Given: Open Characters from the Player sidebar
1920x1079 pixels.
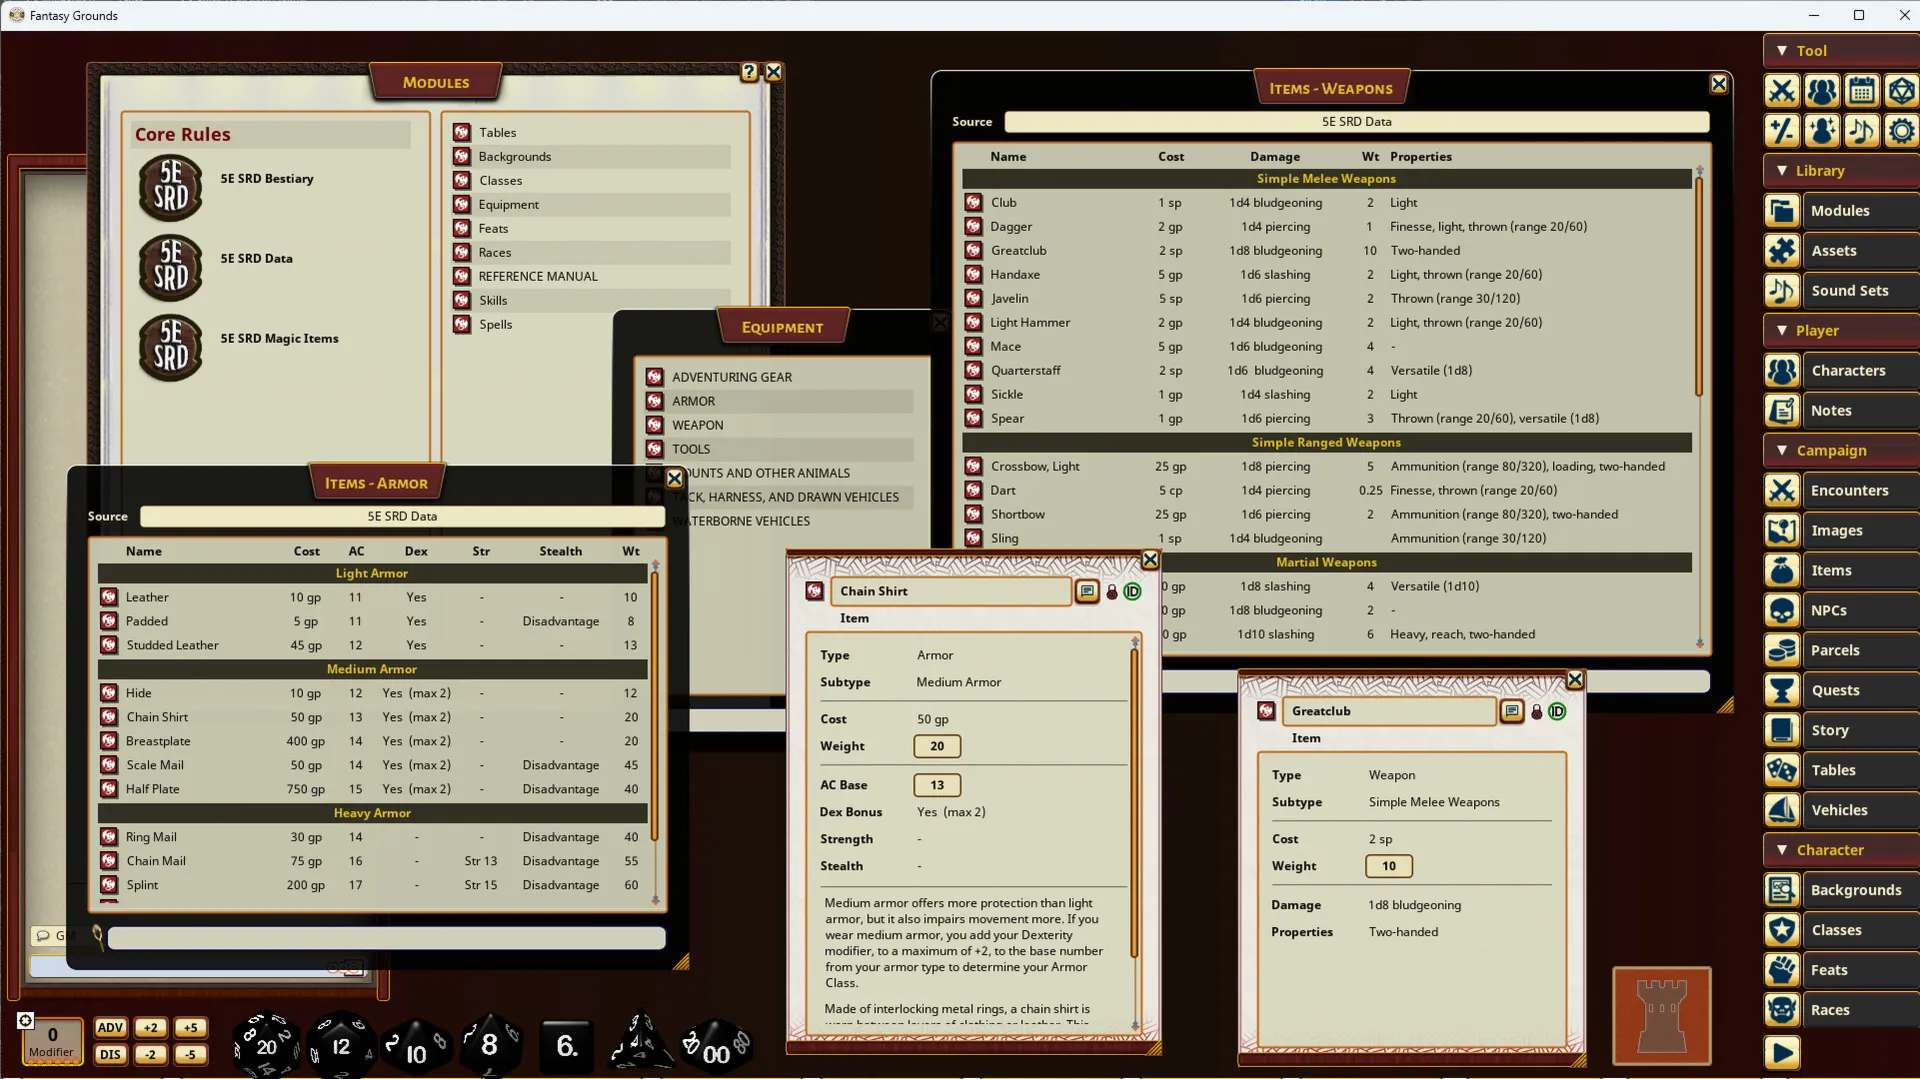Looking at the screenshot, I should click(1841, 371).
